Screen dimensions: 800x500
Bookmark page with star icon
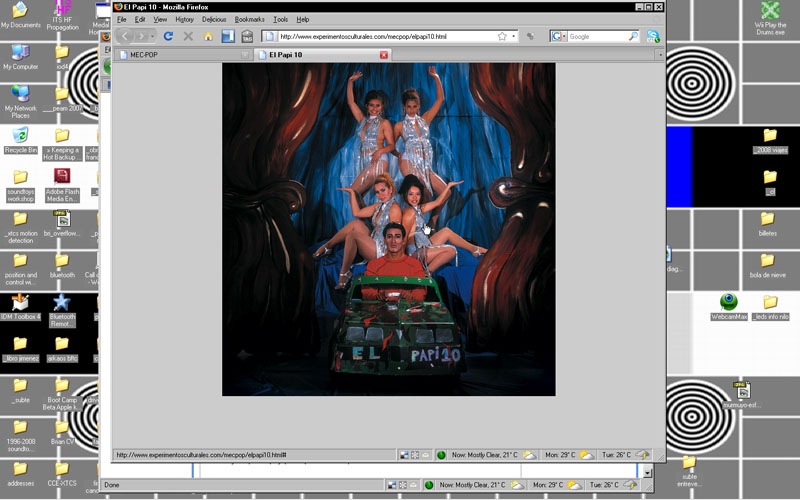pyautogui.click(x=502, y=36)
